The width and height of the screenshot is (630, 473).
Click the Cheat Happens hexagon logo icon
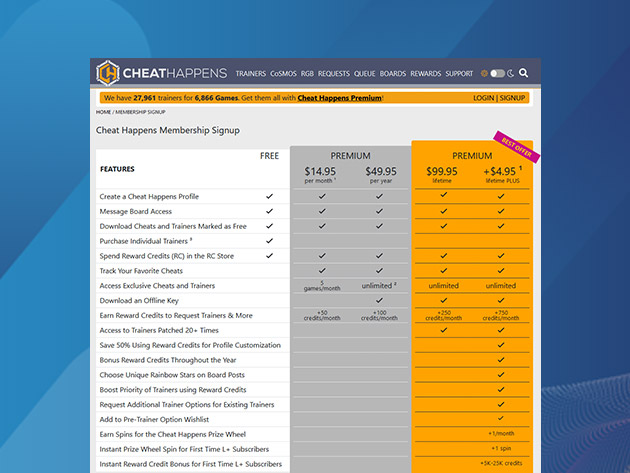(108, 73)
